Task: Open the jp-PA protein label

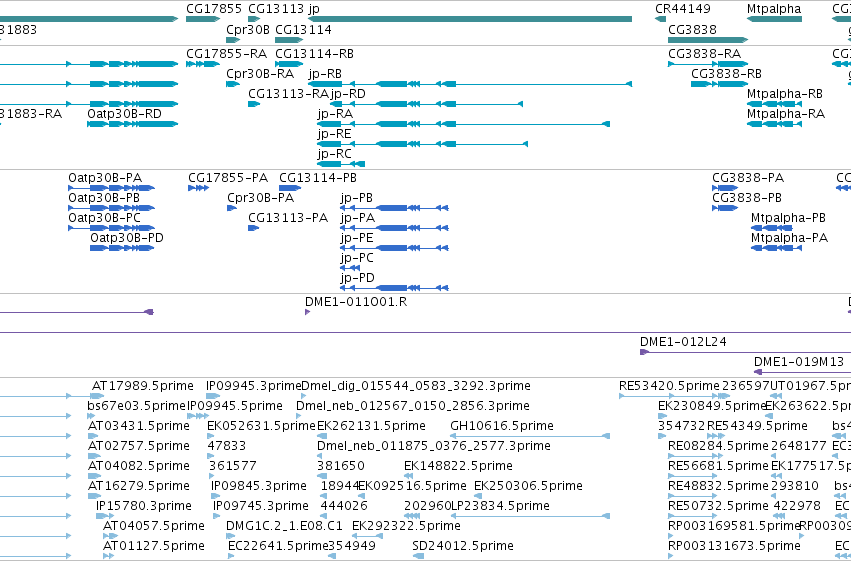Action: (x=358, y=218)
